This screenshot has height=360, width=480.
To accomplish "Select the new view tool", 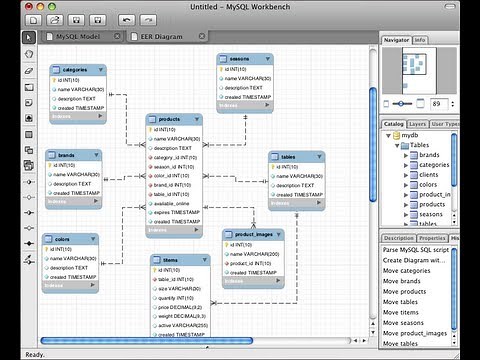I will [29, 150].
